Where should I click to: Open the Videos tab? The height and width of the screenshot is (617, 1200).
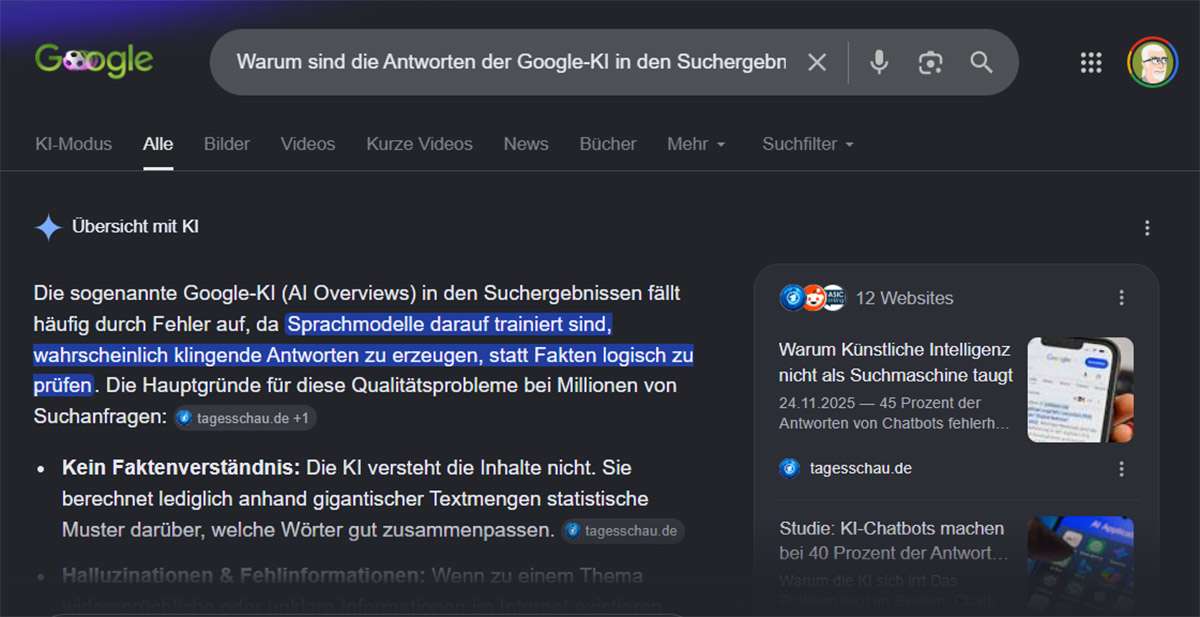[308, 144]
